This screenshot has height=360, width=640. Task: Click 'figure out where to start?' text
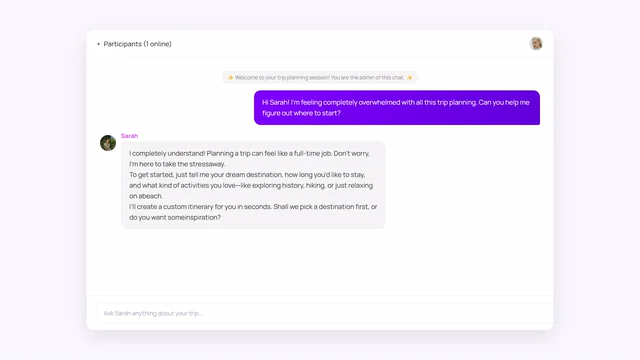[x=301, y=113]
